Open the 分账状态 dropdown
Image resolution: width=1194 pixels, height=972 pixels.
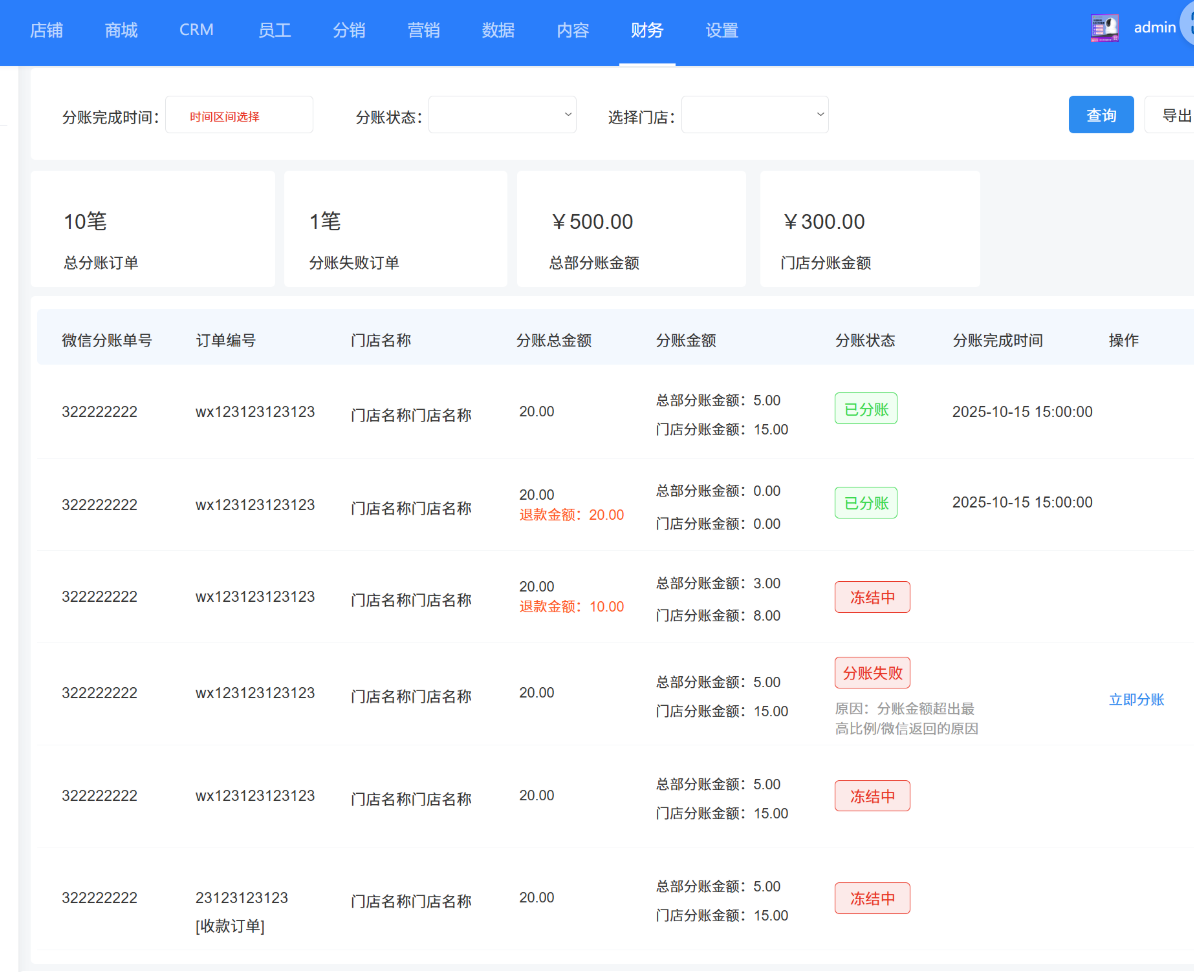pos(502,115)
